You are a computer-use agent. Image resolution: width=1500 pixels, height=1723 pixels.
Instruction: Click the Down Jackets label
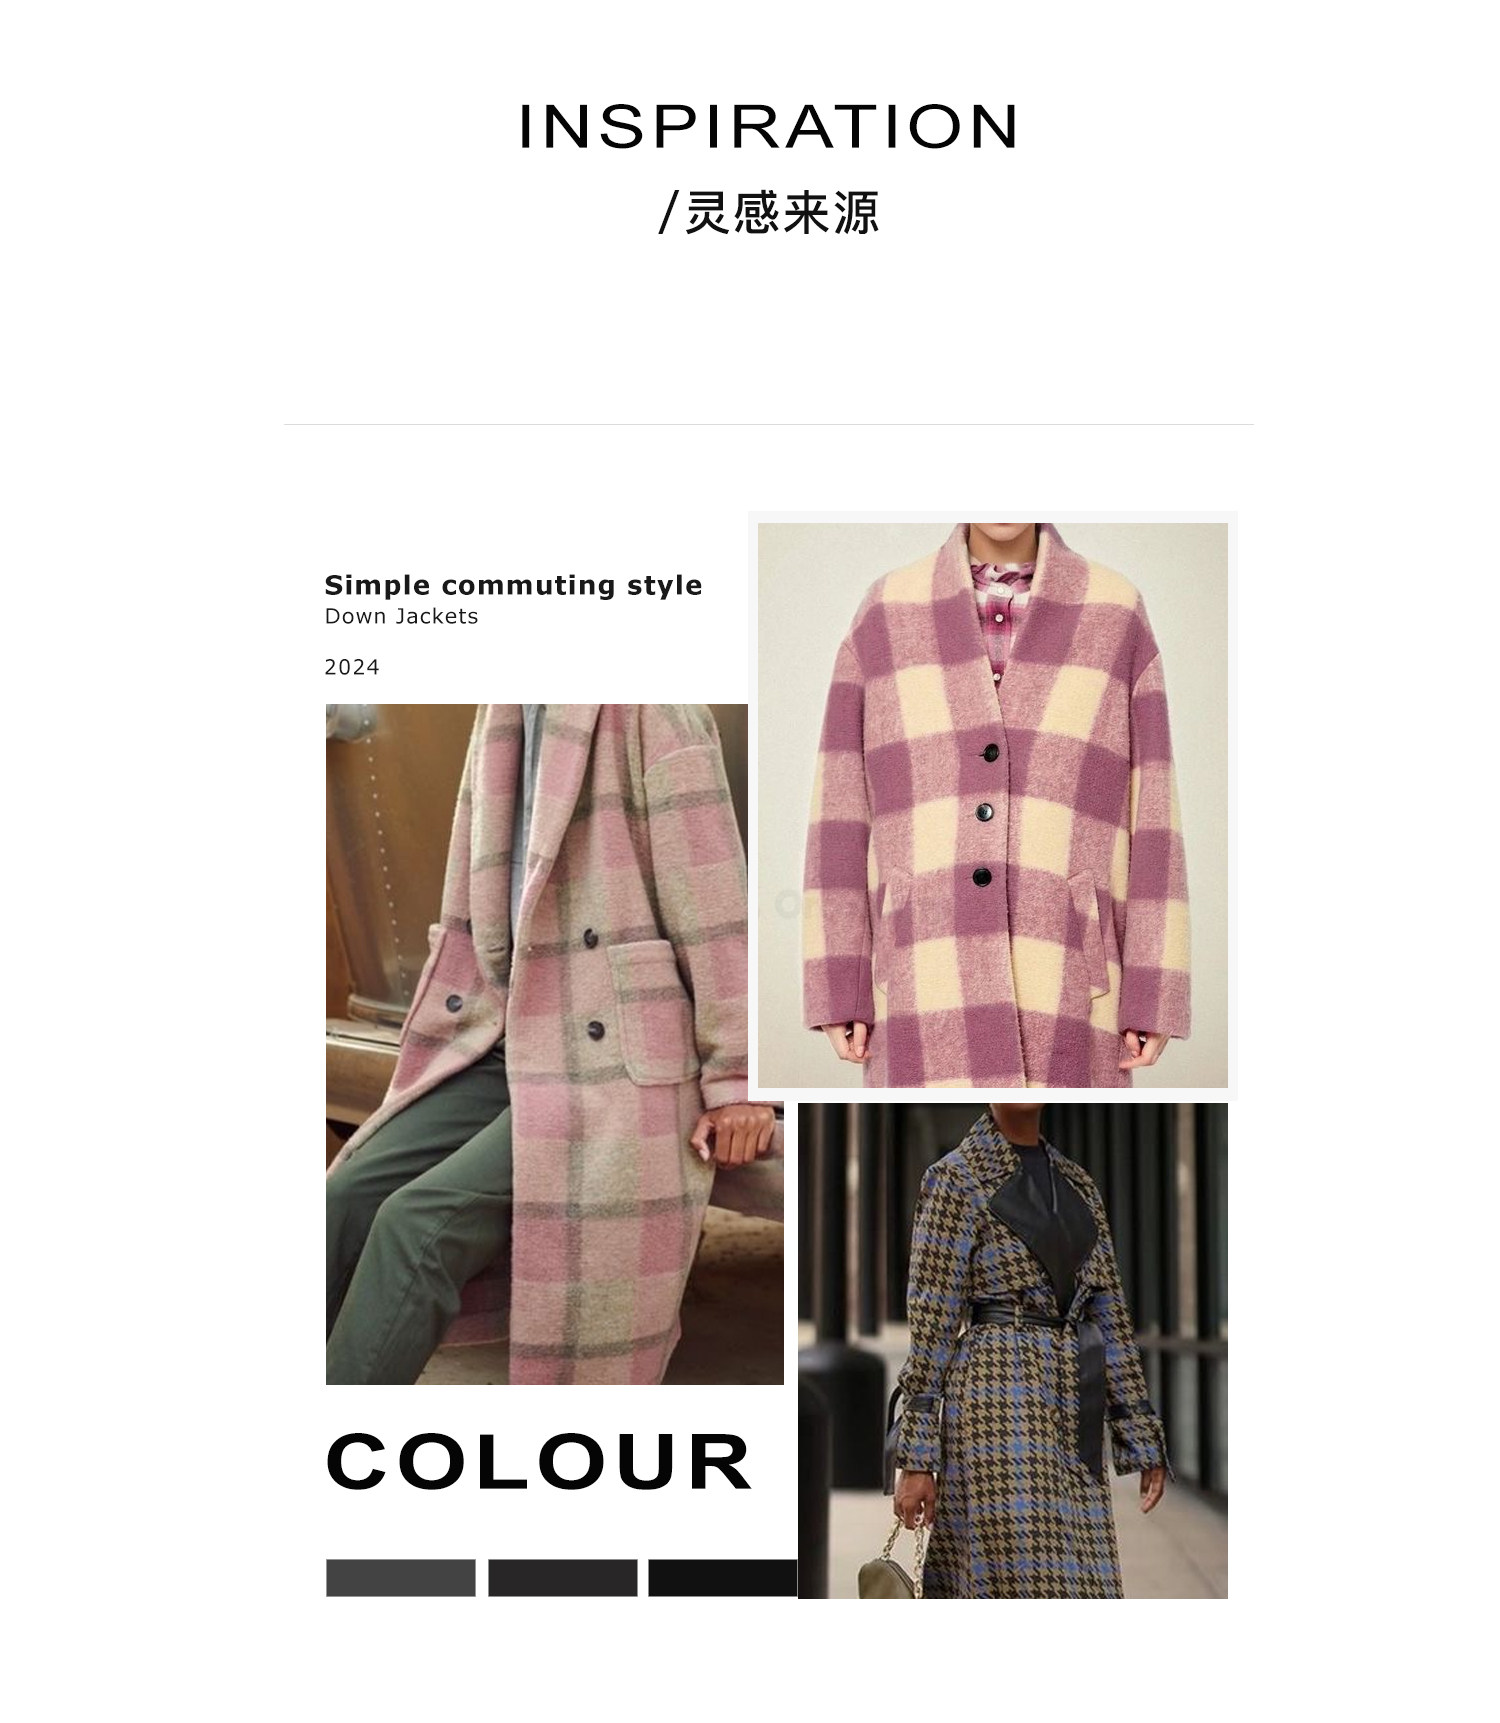(401, 616)
